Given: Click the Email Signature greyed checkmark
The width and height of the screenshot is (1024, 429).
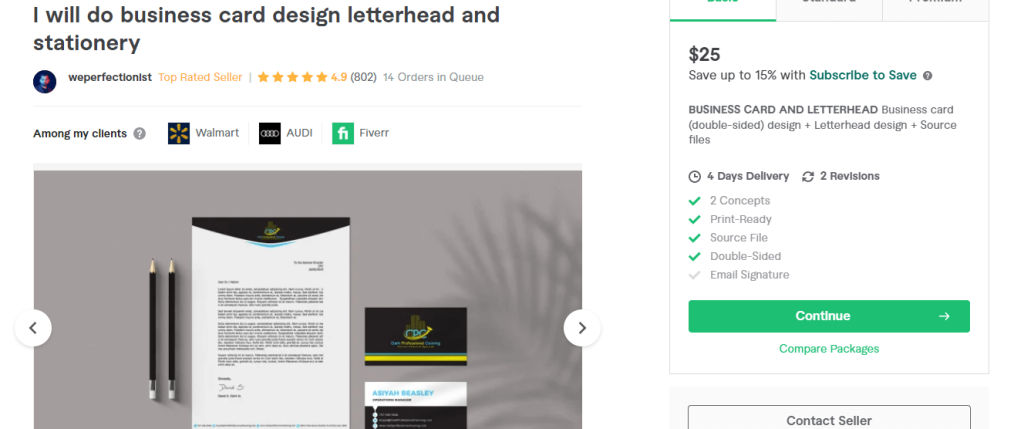Looking at the screenshot, I should (694, 275).
